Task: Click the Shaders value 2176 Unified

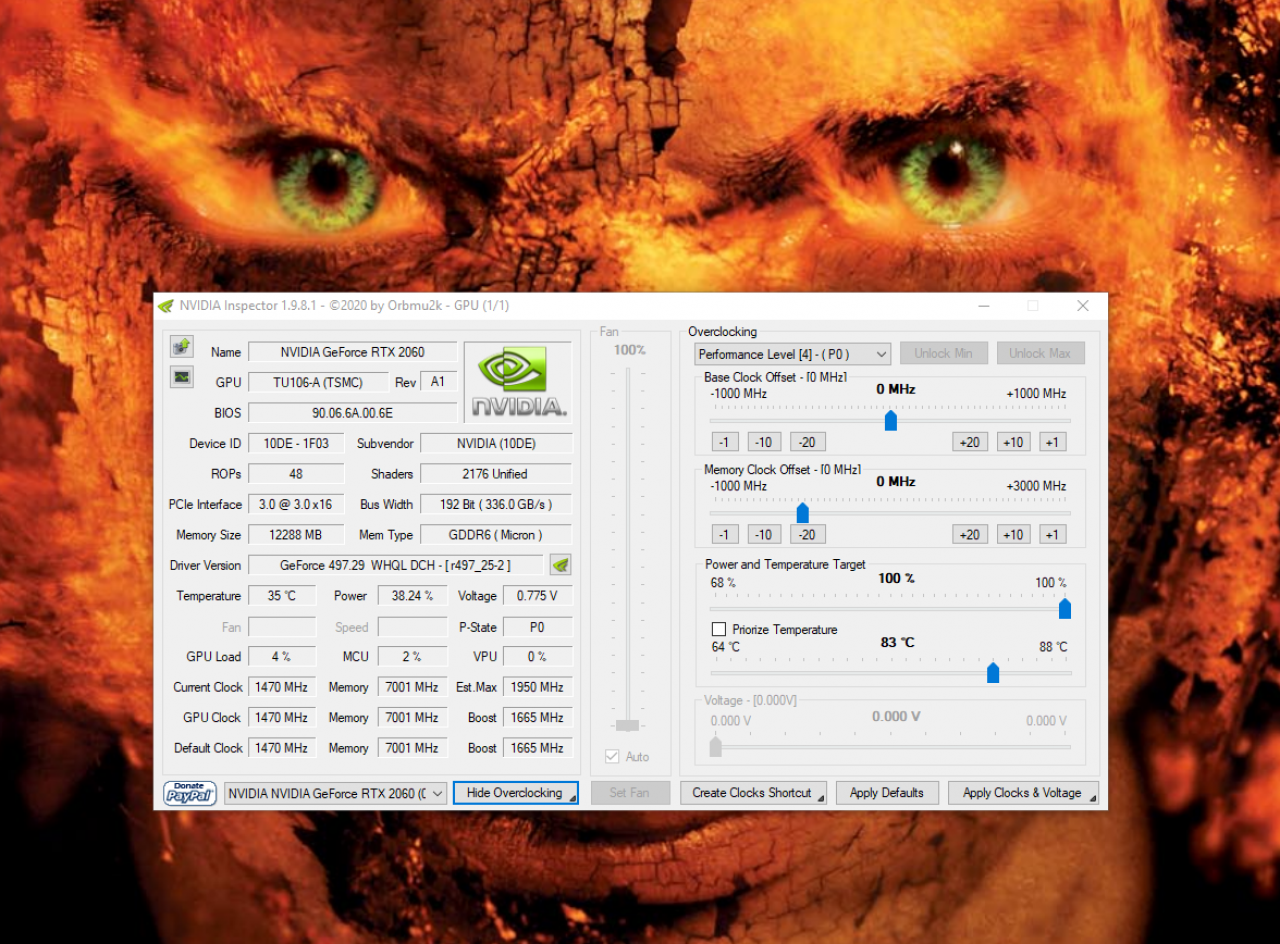Action: coord(496,474)
